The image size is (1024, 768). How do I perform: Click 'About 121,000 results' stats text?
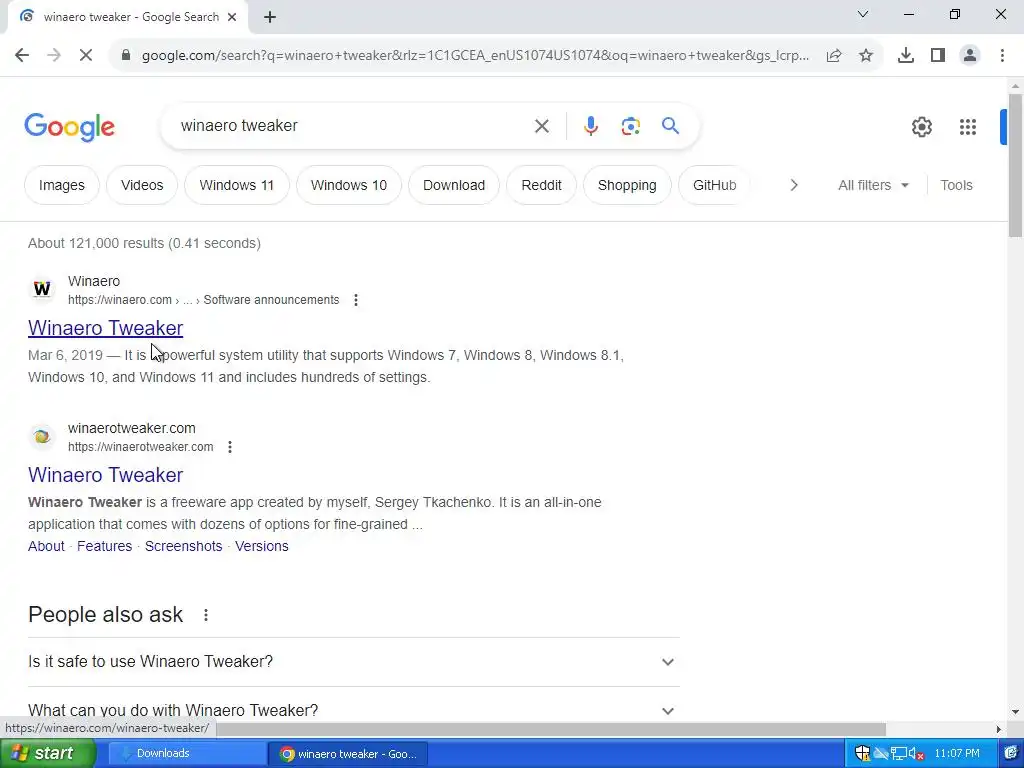[144, 243]
